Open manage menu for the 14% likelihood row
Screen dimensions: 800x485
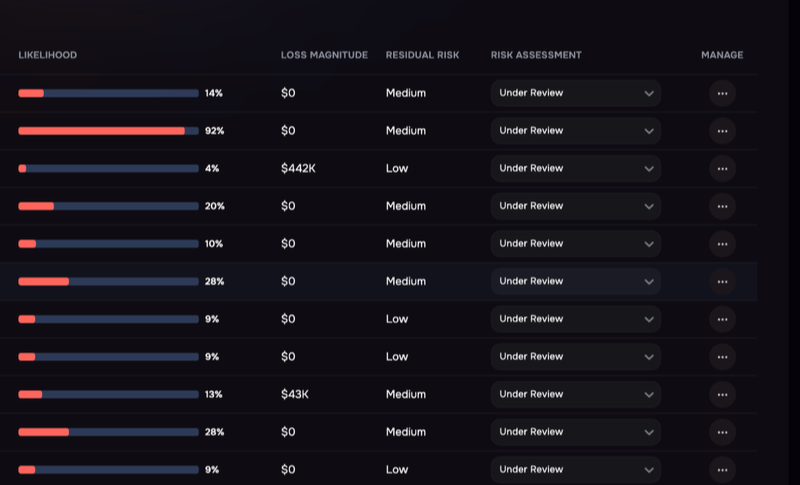(x=722, y=93)
